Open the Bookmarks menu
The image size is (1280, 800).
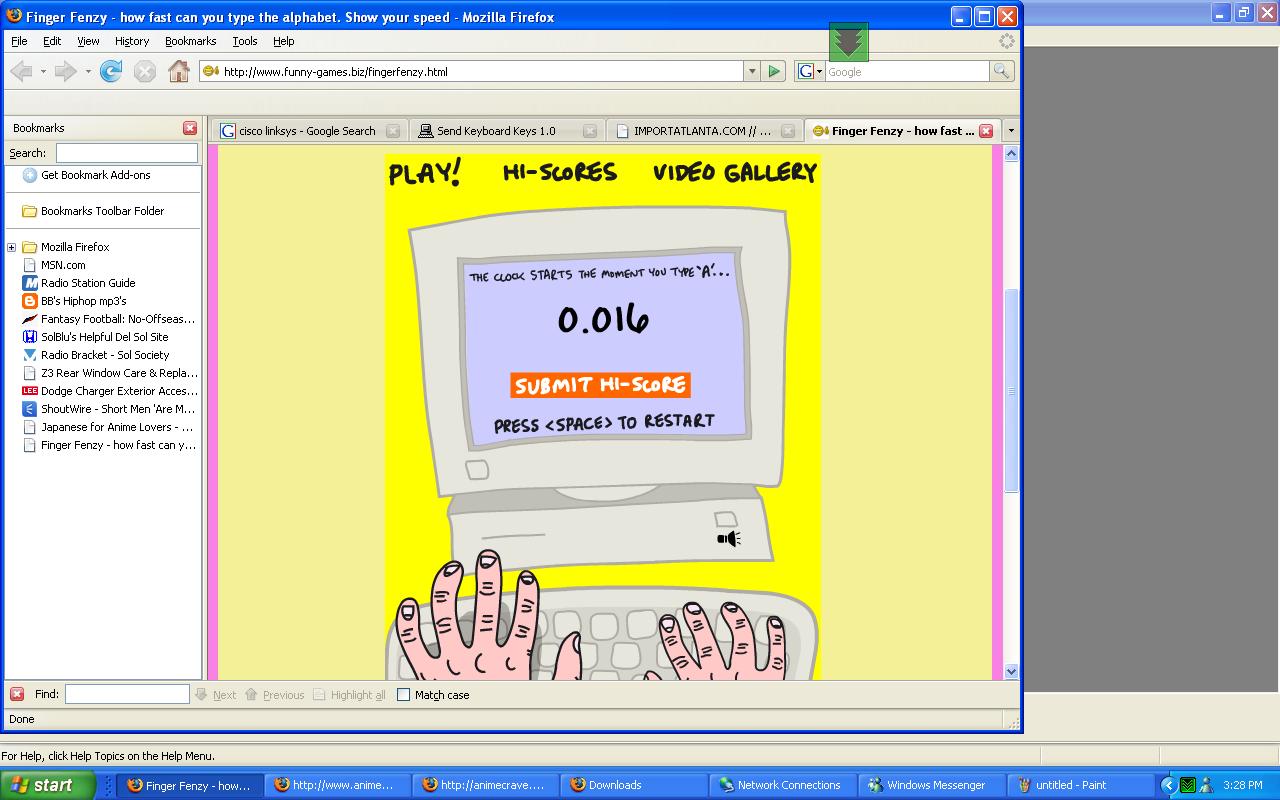tap(190, 41)
